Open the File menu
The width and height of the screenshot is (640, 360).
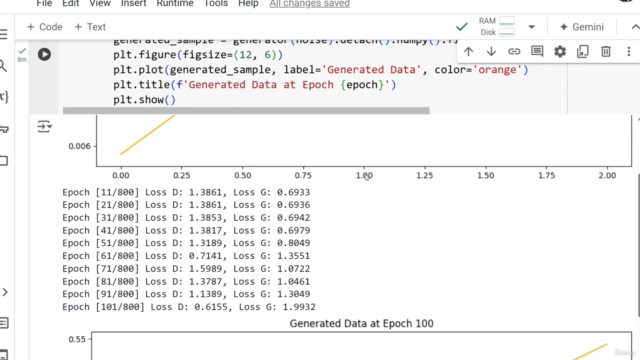tap(44, 4)
